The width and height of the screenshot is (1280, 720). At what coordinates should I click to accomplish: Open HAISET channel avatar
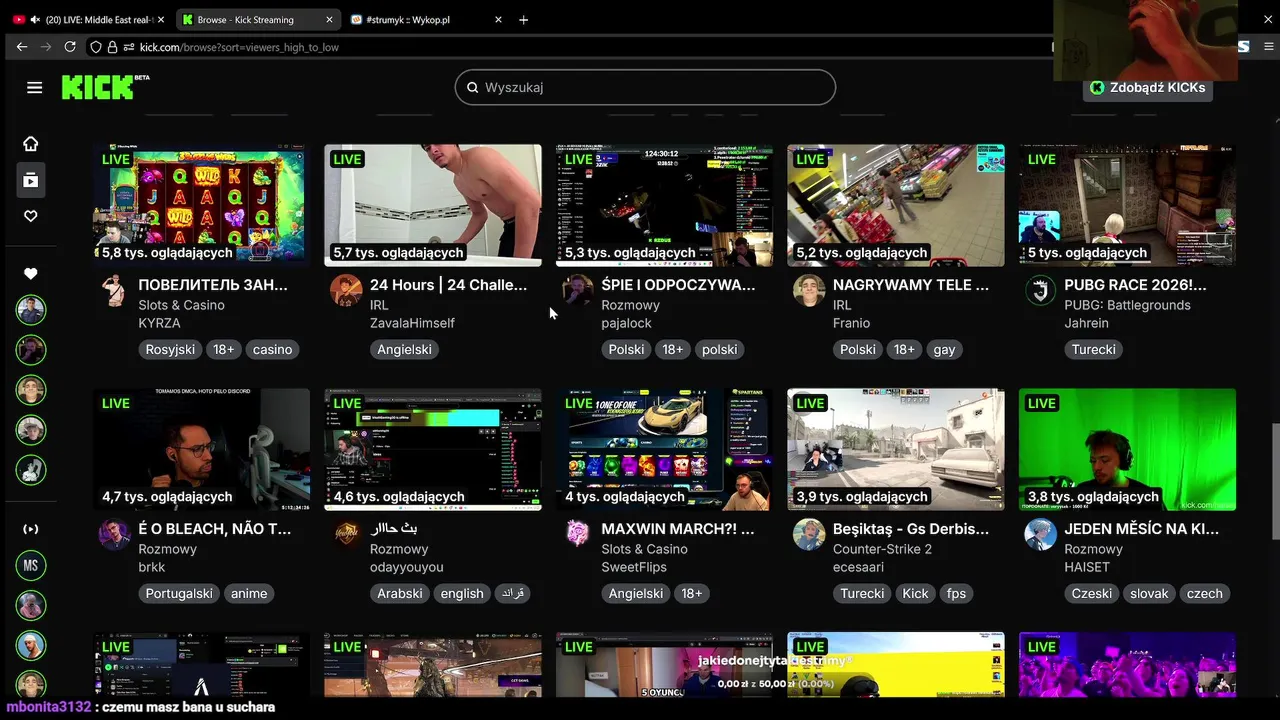[1041, 534]
